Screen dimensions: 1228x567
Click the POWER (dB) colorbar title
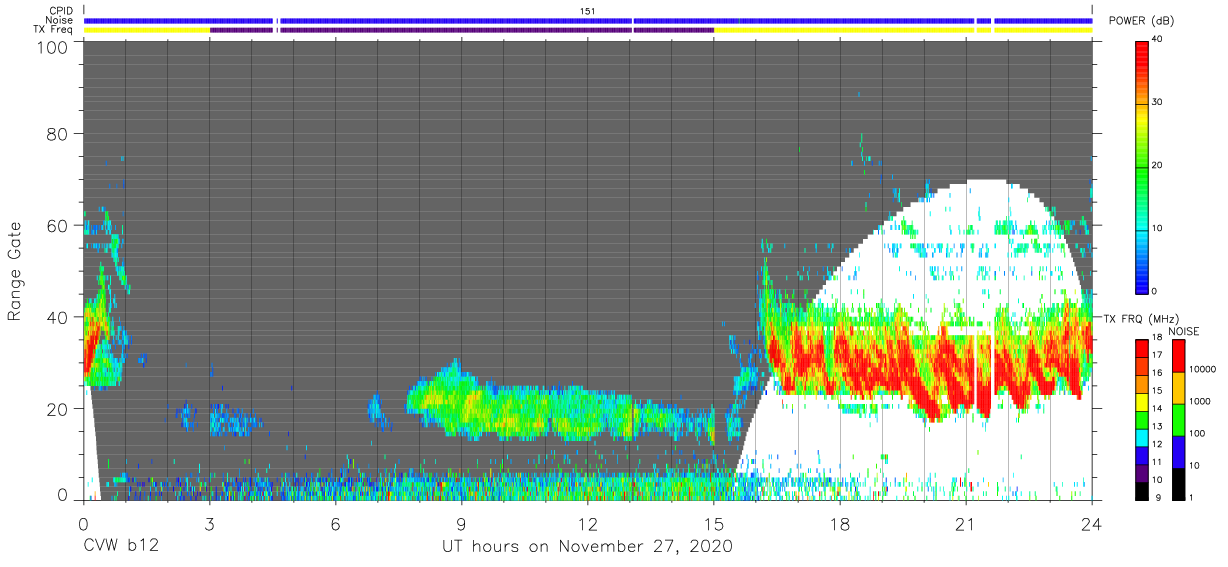[1142, 21]
